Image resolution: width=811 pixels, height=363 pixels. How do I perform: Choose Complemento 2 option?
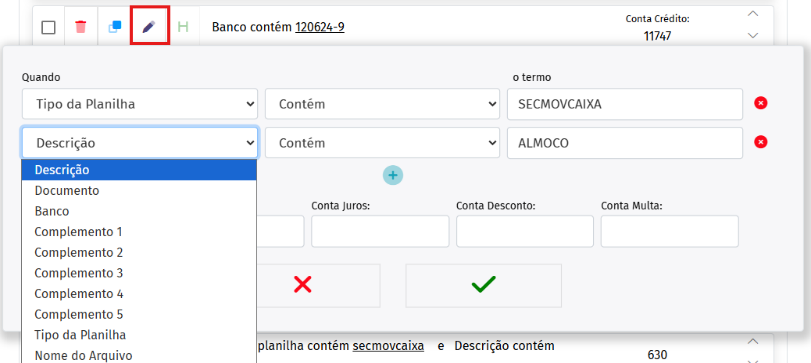click(x=139, y=252)
